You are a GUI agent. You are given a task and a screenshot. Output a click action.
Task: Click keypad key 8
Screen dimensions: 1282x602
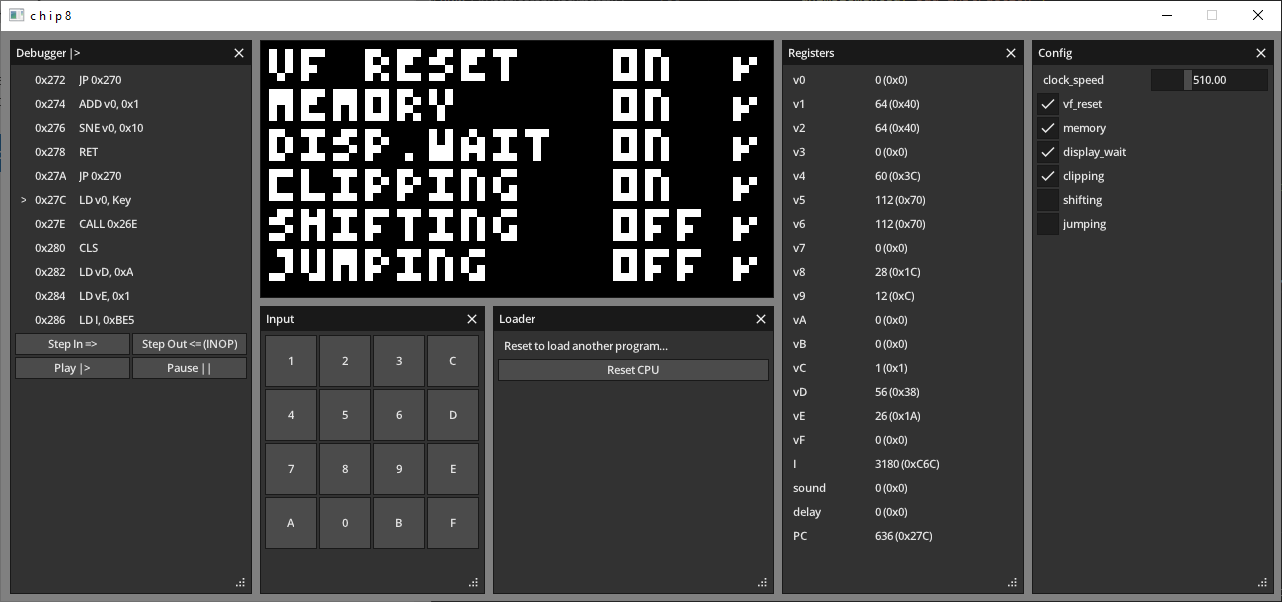point(345,469)
